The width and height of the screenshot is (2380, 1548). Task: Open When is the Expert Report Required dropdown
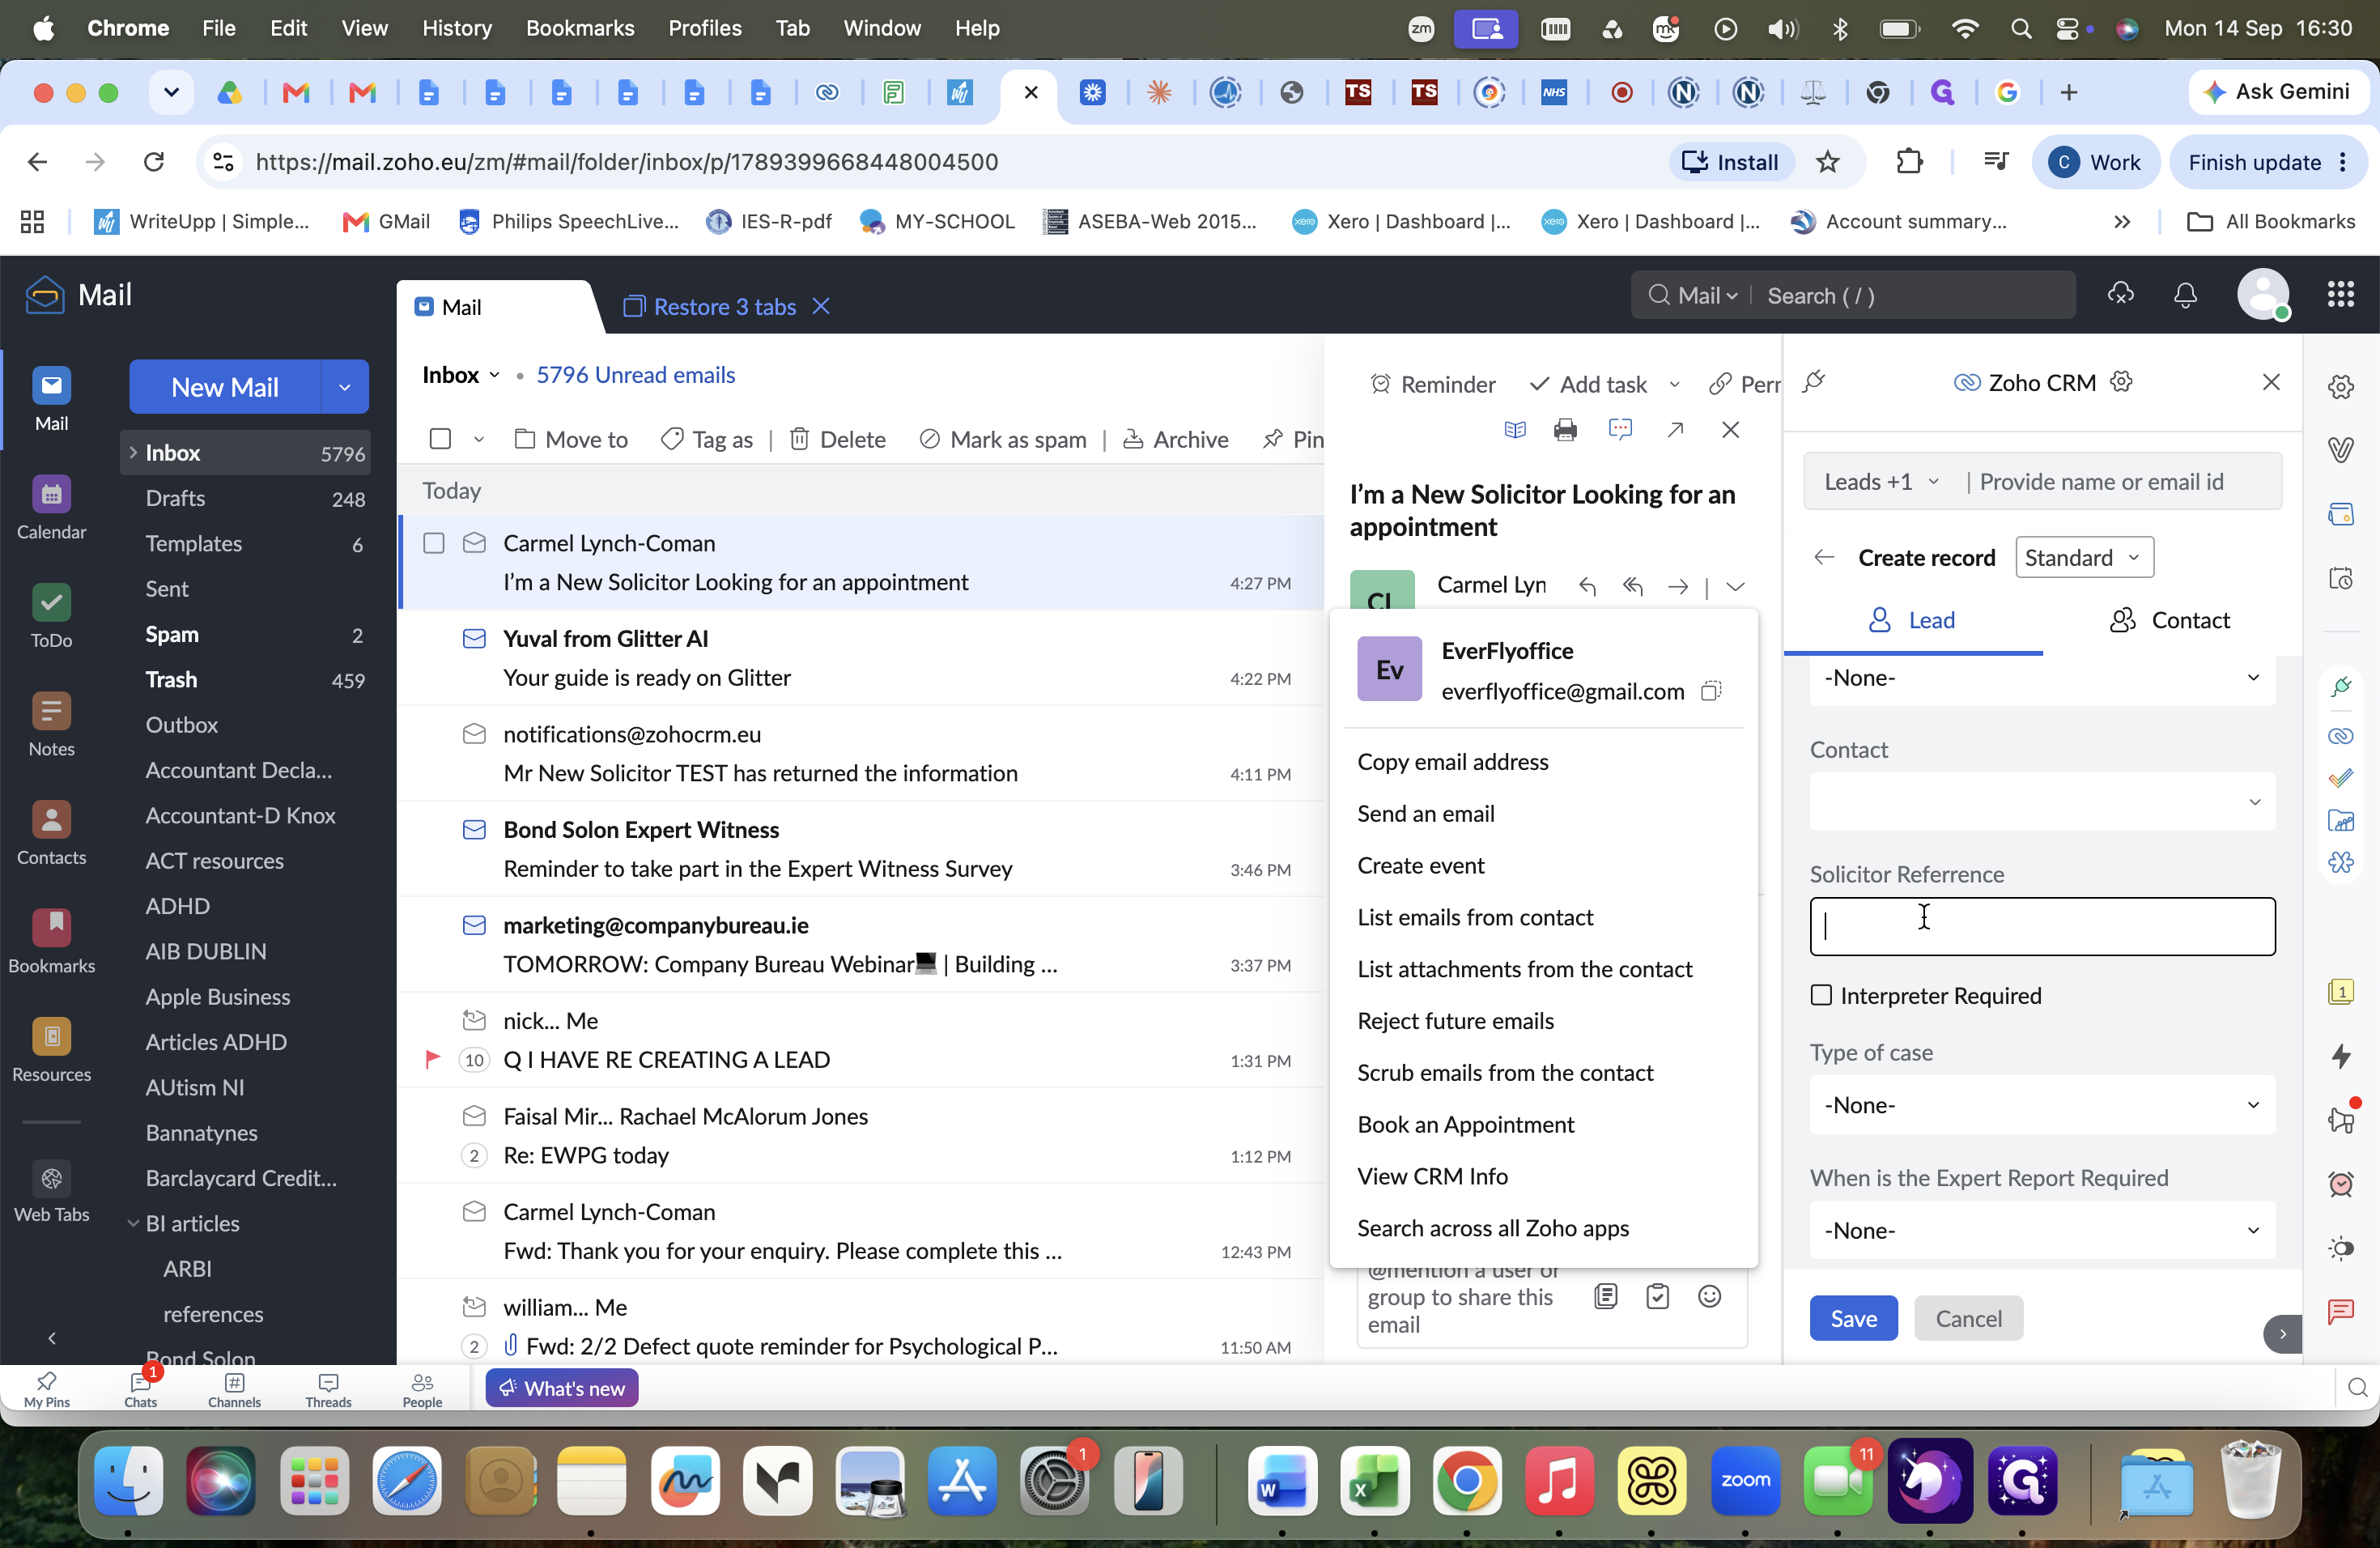(2042, 1230)
